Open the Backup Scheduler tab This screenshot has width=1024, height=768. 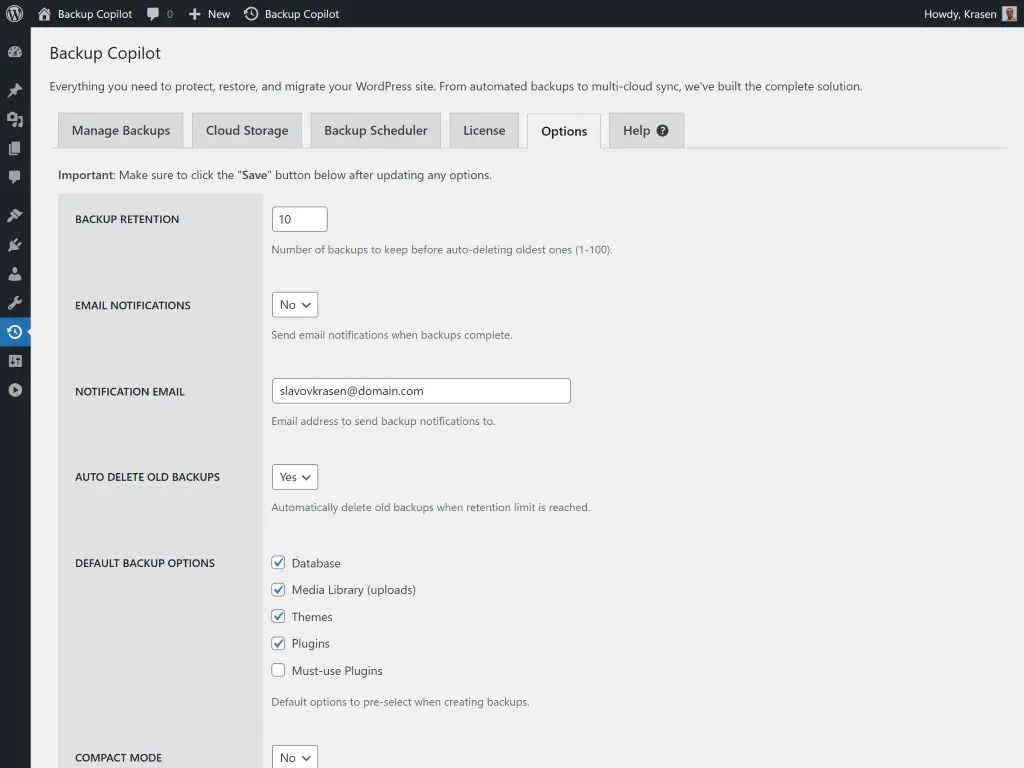pyautogui.click(x=375, y=130)
